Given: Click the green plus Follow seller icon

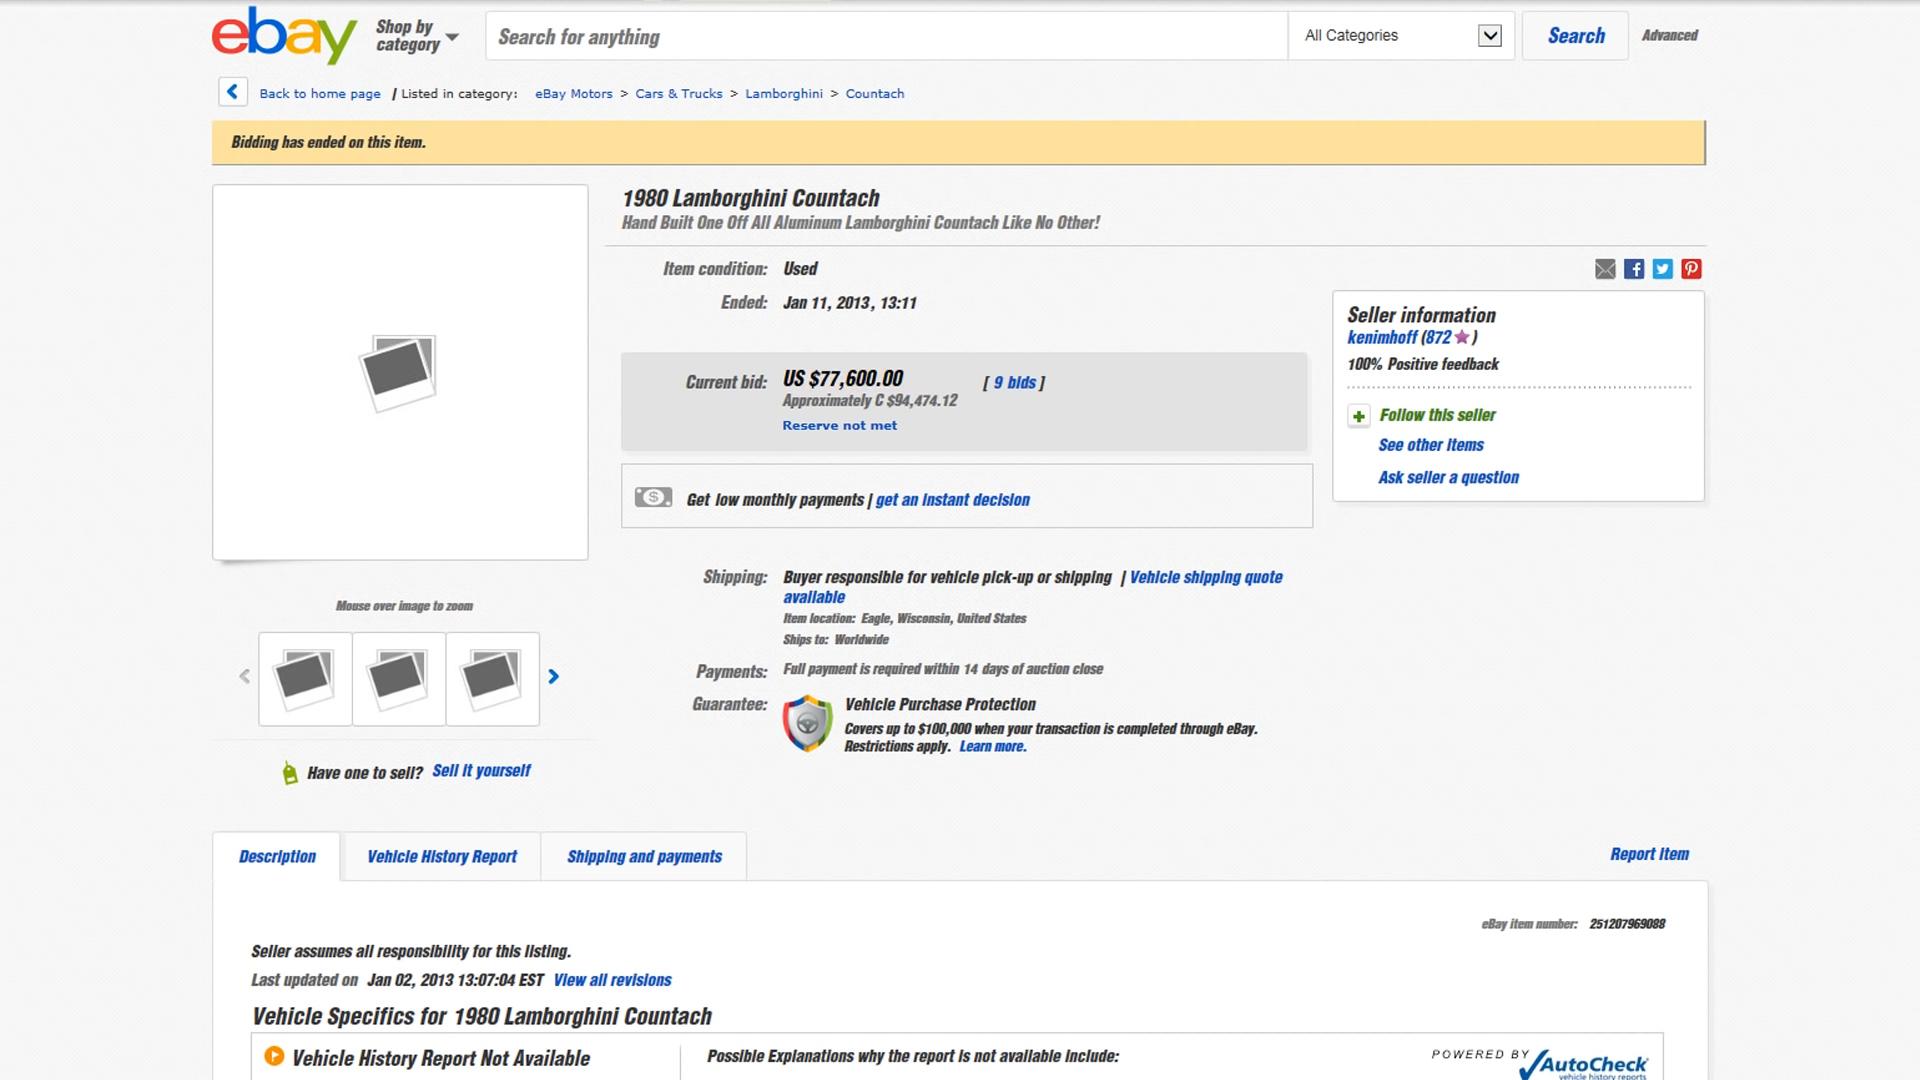Looking at the screenshot, I should (1358, 416).
